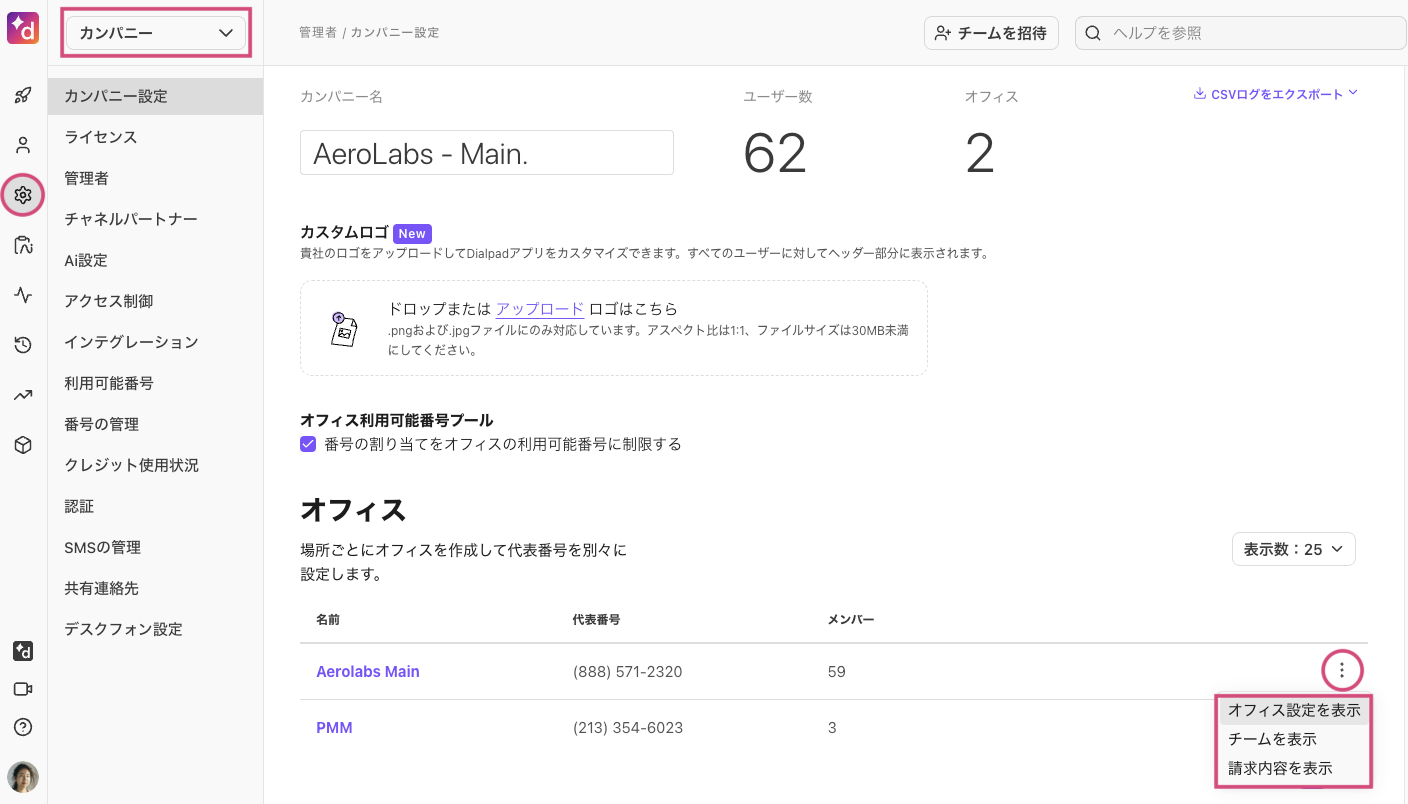Click the メンバー column header
Image resolution: width=1408 pixels, height=804 pixels.
coord(851,619)
